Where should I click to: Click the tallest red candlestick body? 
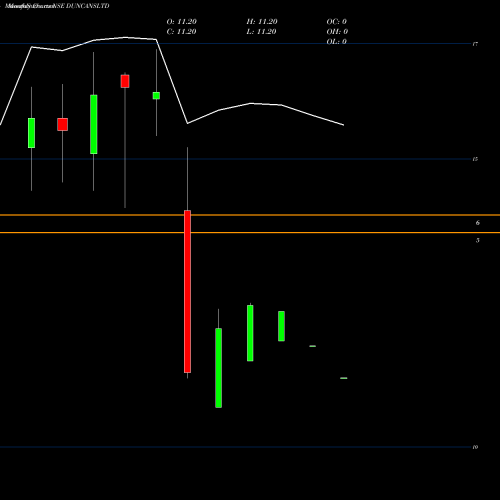[187, 292]
